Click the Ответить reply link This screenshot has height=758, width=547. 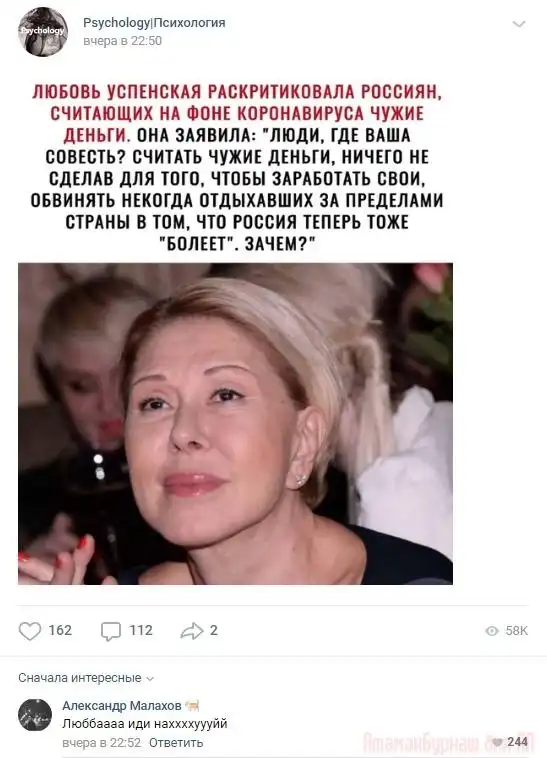pos(176,742)
